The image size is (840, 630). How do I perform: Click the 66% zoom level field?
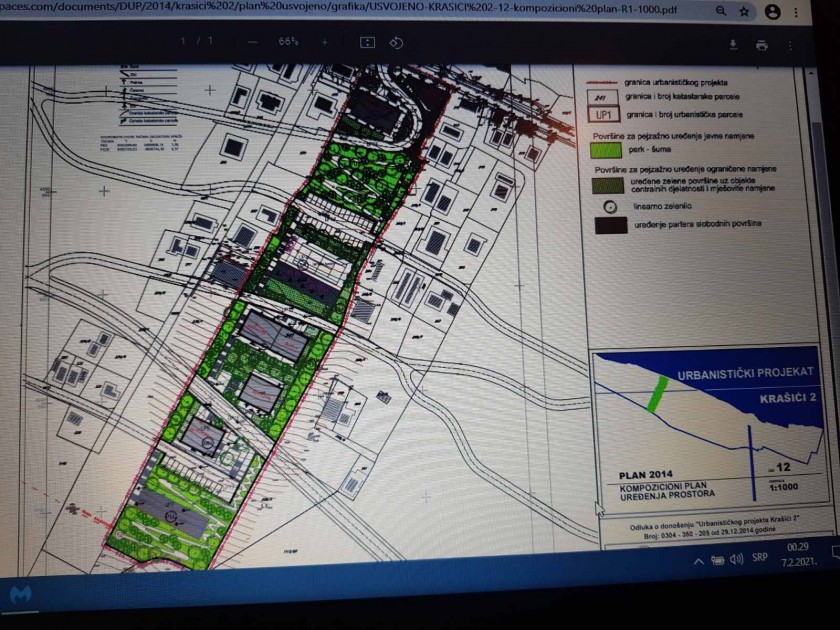click(288, 41)
